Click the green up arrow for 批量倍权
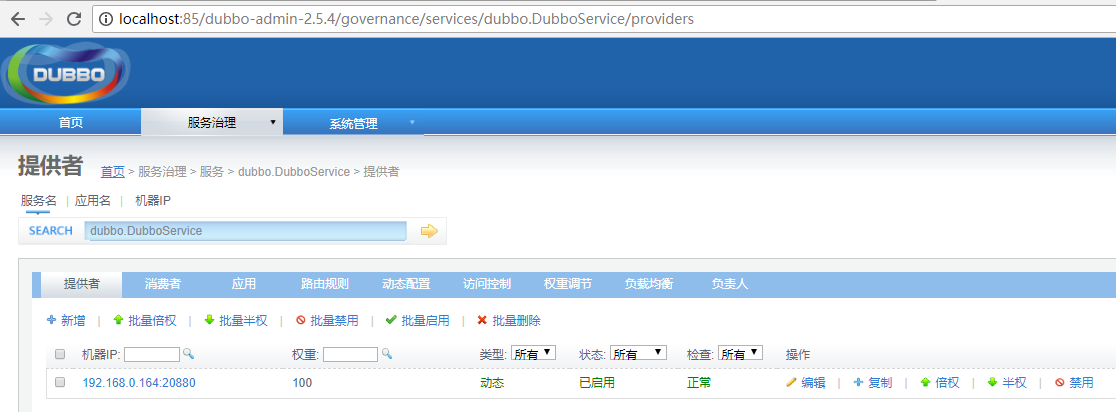Viewport: 1116px width, 412px height. click(118, 320)
